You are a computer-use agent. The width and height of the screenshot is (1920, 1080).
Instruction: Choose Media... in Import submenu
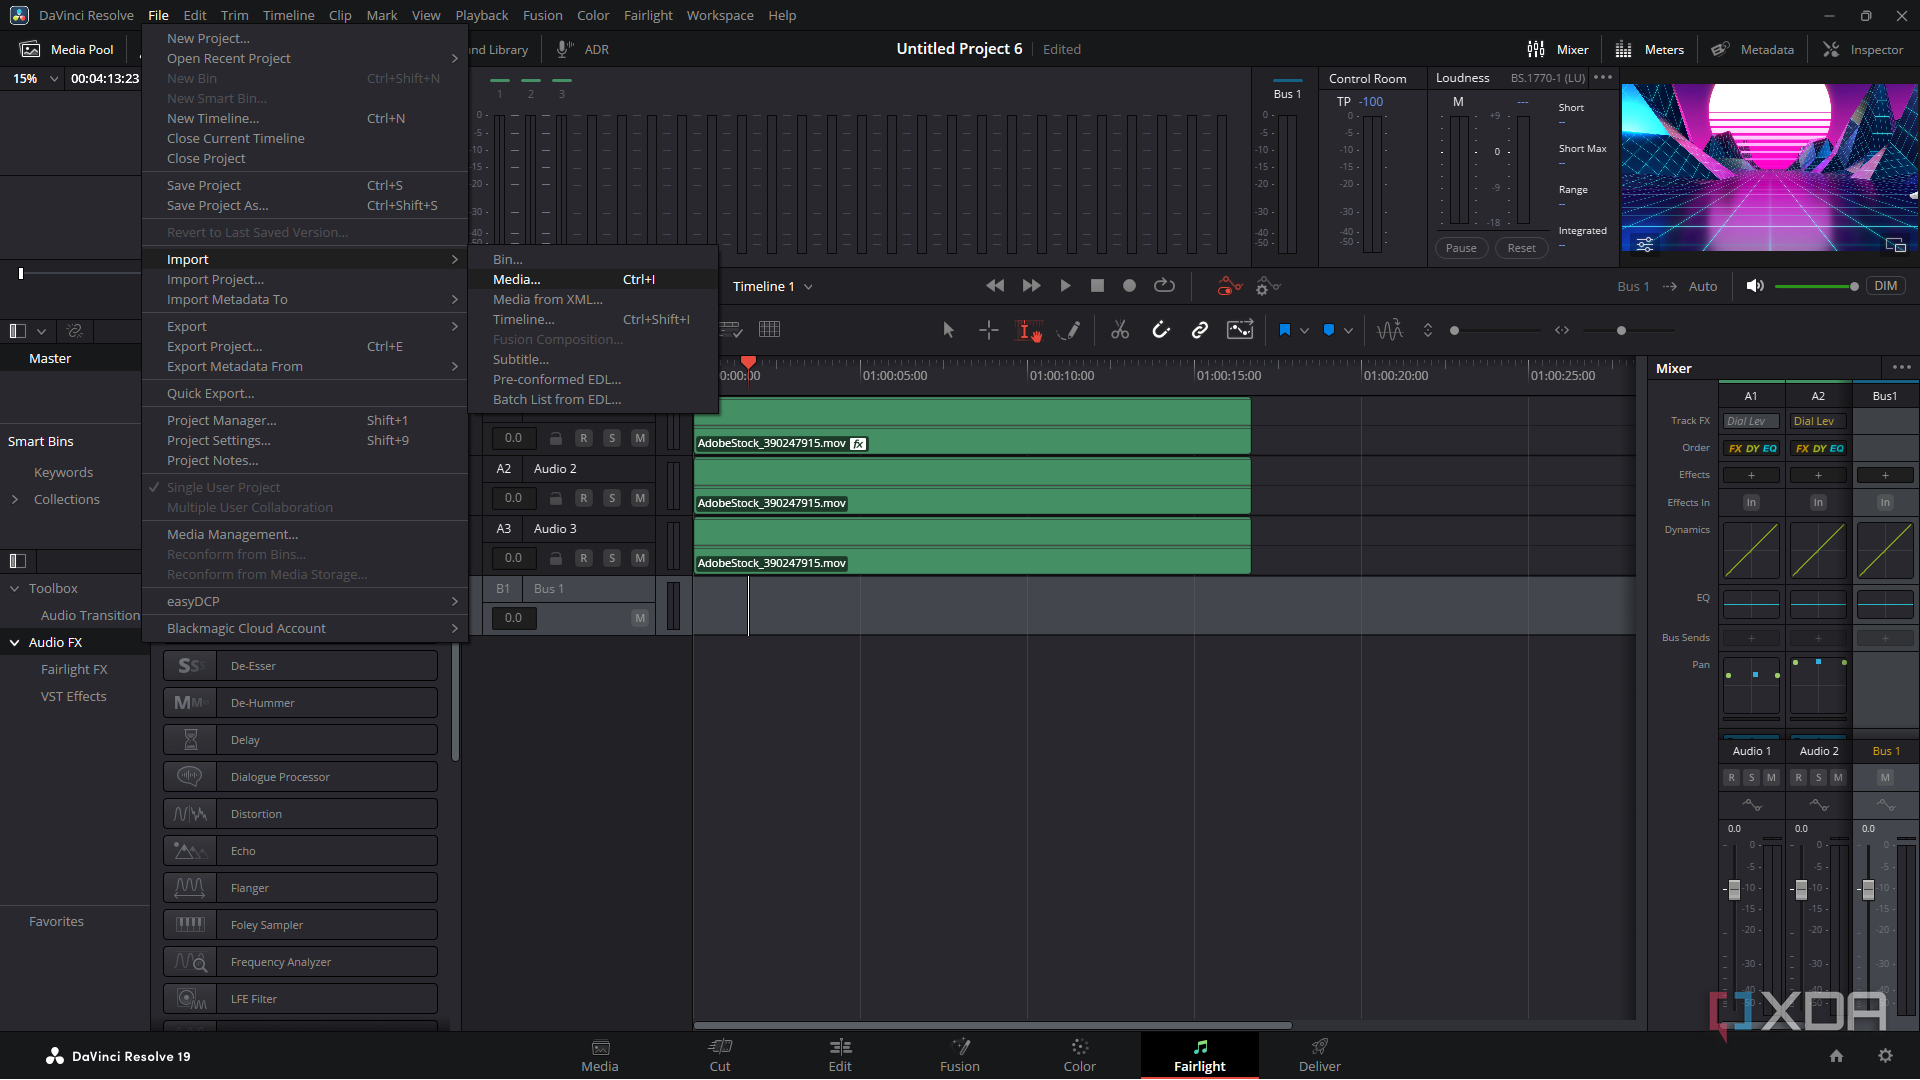pos(593,279)
